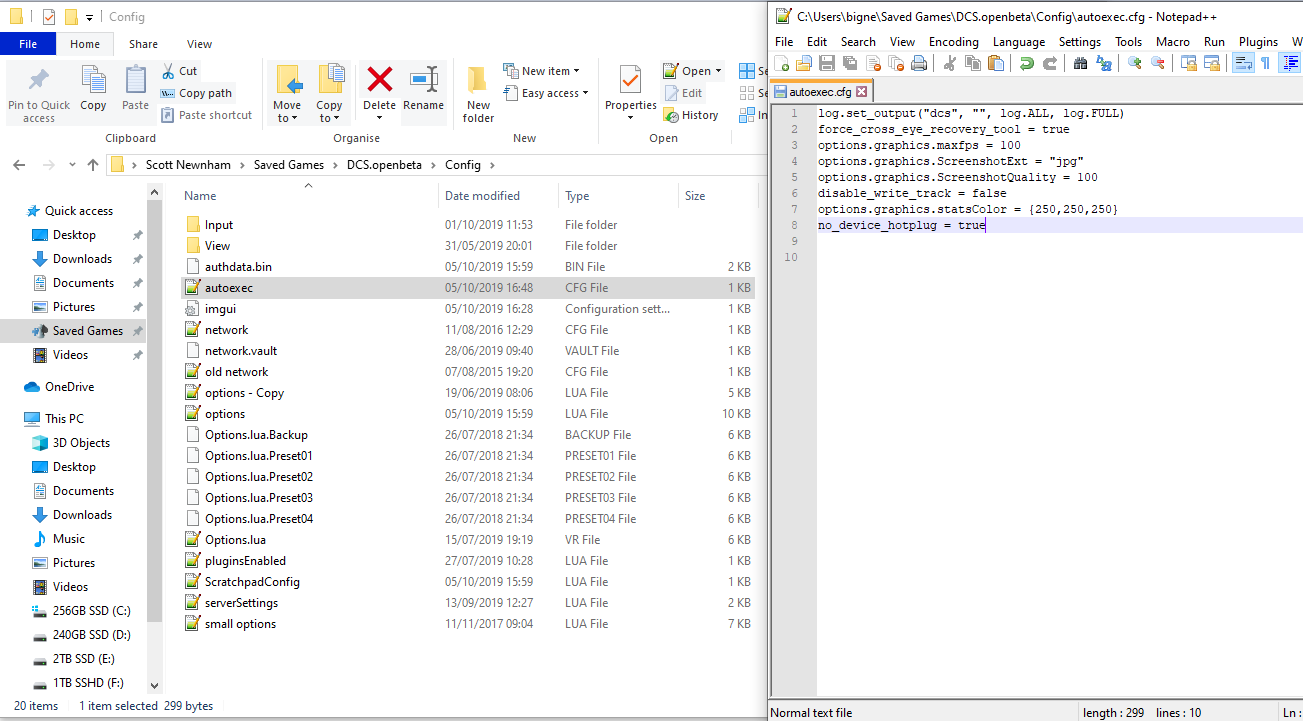Screen dimensions: 1303x721
Task: Expand the Easy access dropdown
Action: (x=546, y=93)
